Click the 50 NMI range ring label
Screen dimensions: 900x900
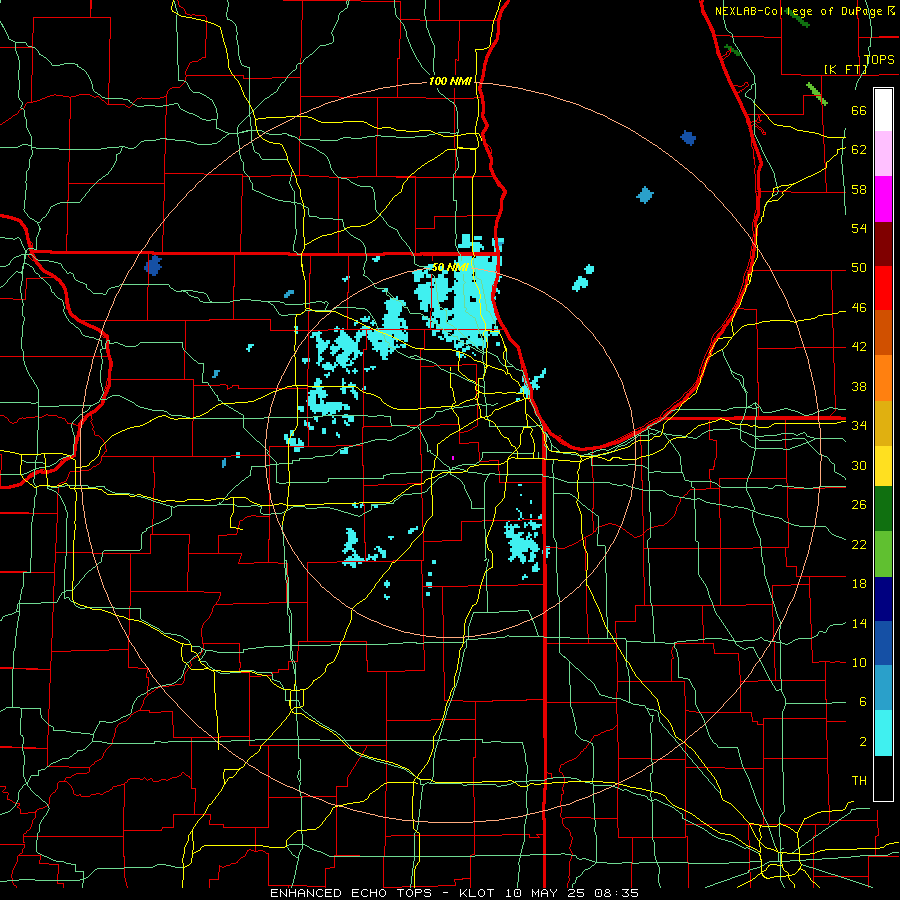click(x=451, y=267)
